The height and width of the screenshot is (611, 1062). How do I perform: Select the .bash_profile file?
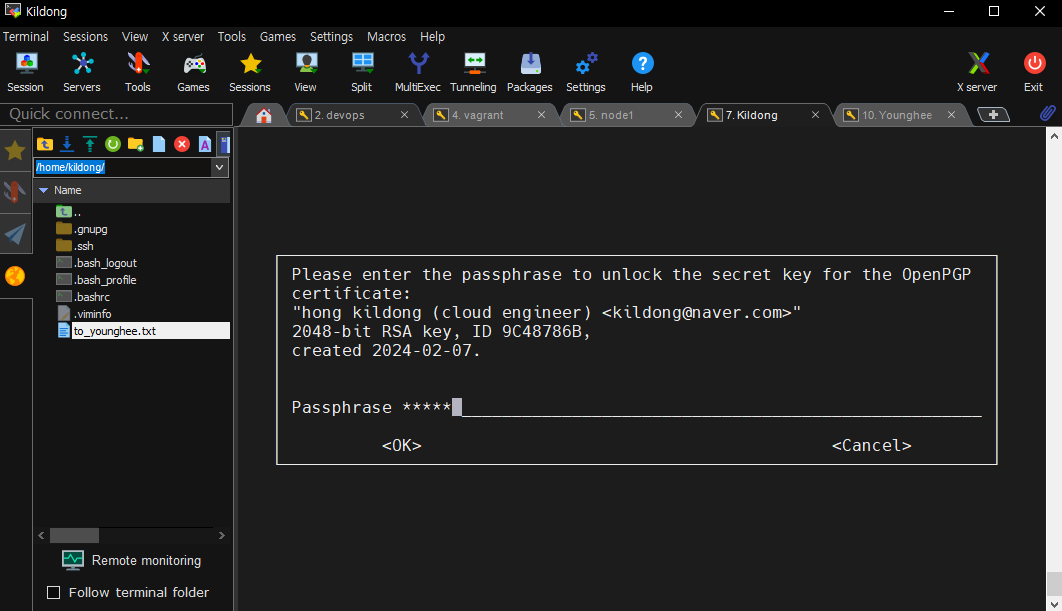pyautogui.click(x=96, y=280)
